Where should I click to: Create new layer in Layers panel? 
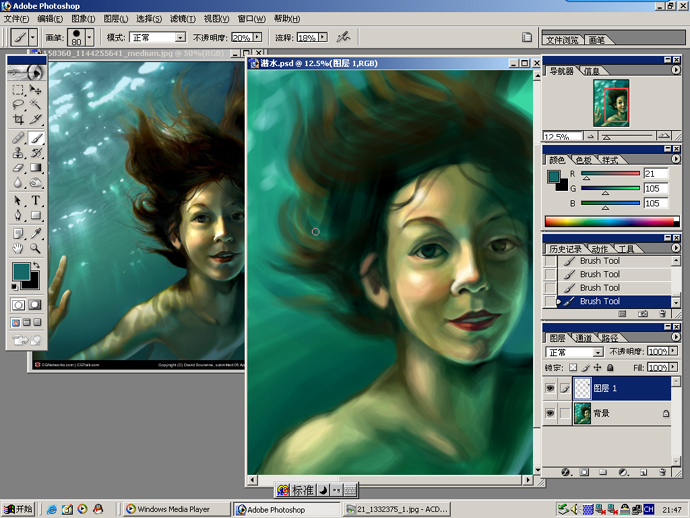pyautogui.click(x=643, y=472)
